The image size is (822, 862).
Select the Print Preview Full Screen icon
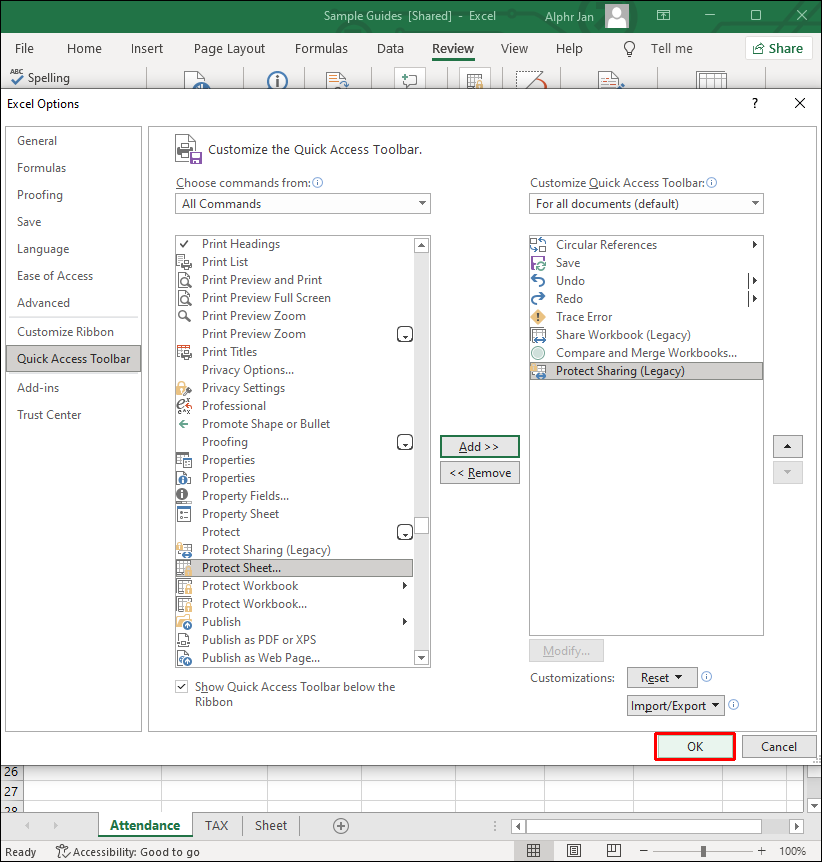point(184,298)
